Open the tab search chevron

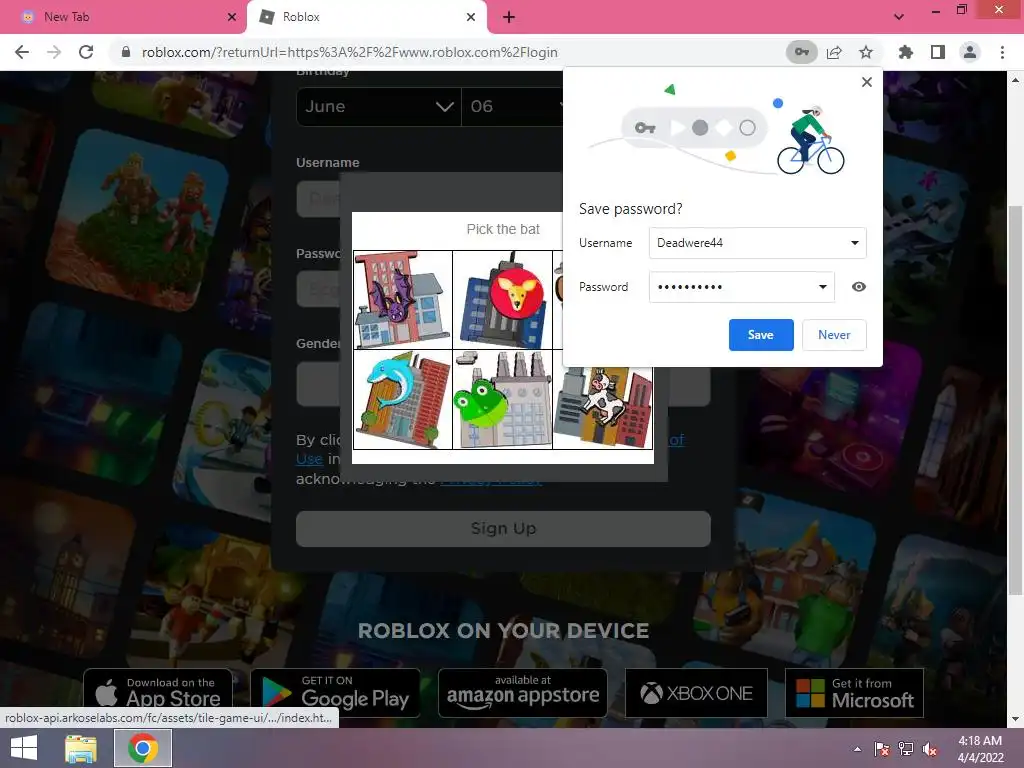[899, 17]
